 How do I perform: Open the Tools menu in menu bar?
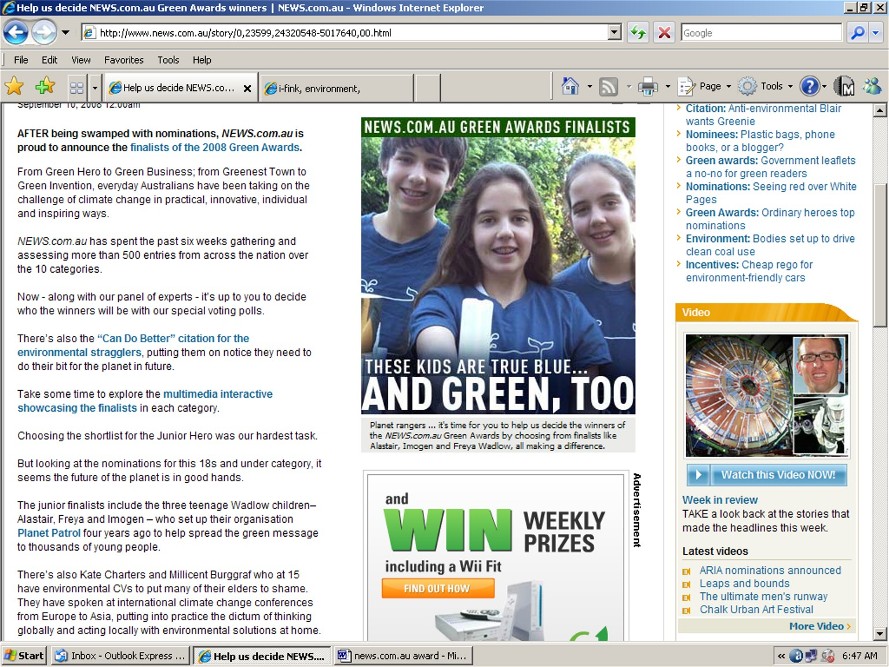(168, 60)
